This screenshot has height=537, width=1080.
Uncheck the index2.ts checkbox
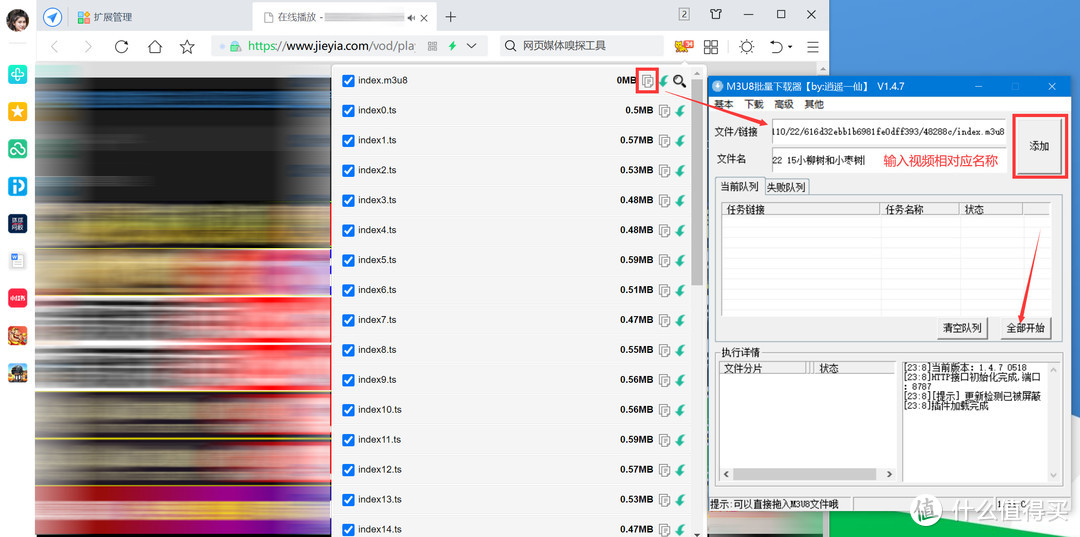pos(348,170)
